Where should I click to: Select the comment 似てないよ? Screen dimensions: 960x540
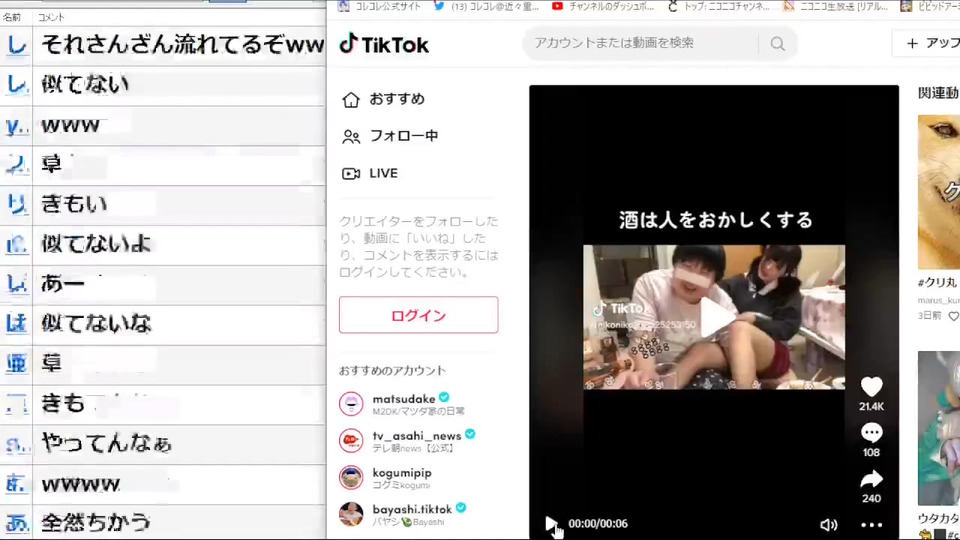click(x=96, y=244)
